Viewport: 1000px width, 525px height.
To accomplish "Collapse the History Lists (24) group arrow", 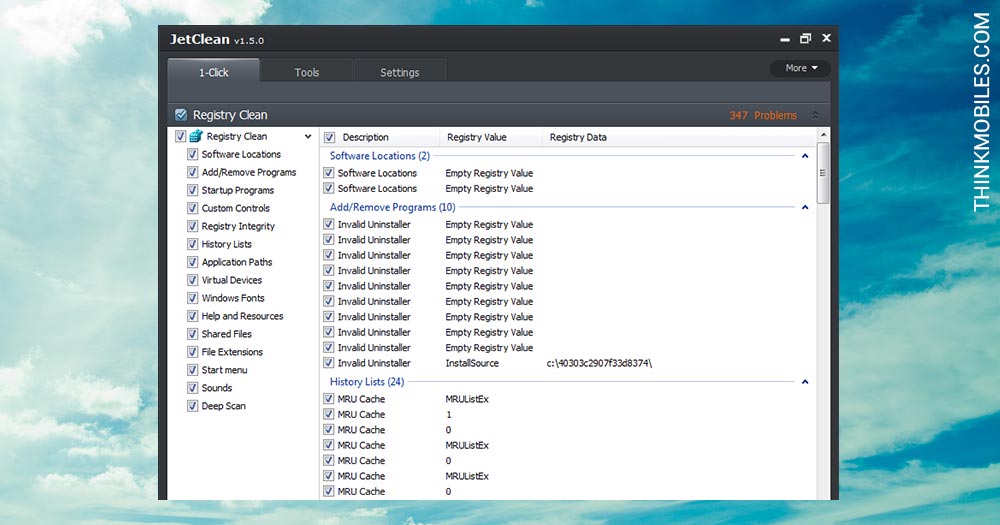I will pyautogui.click(x=805, y=382).
